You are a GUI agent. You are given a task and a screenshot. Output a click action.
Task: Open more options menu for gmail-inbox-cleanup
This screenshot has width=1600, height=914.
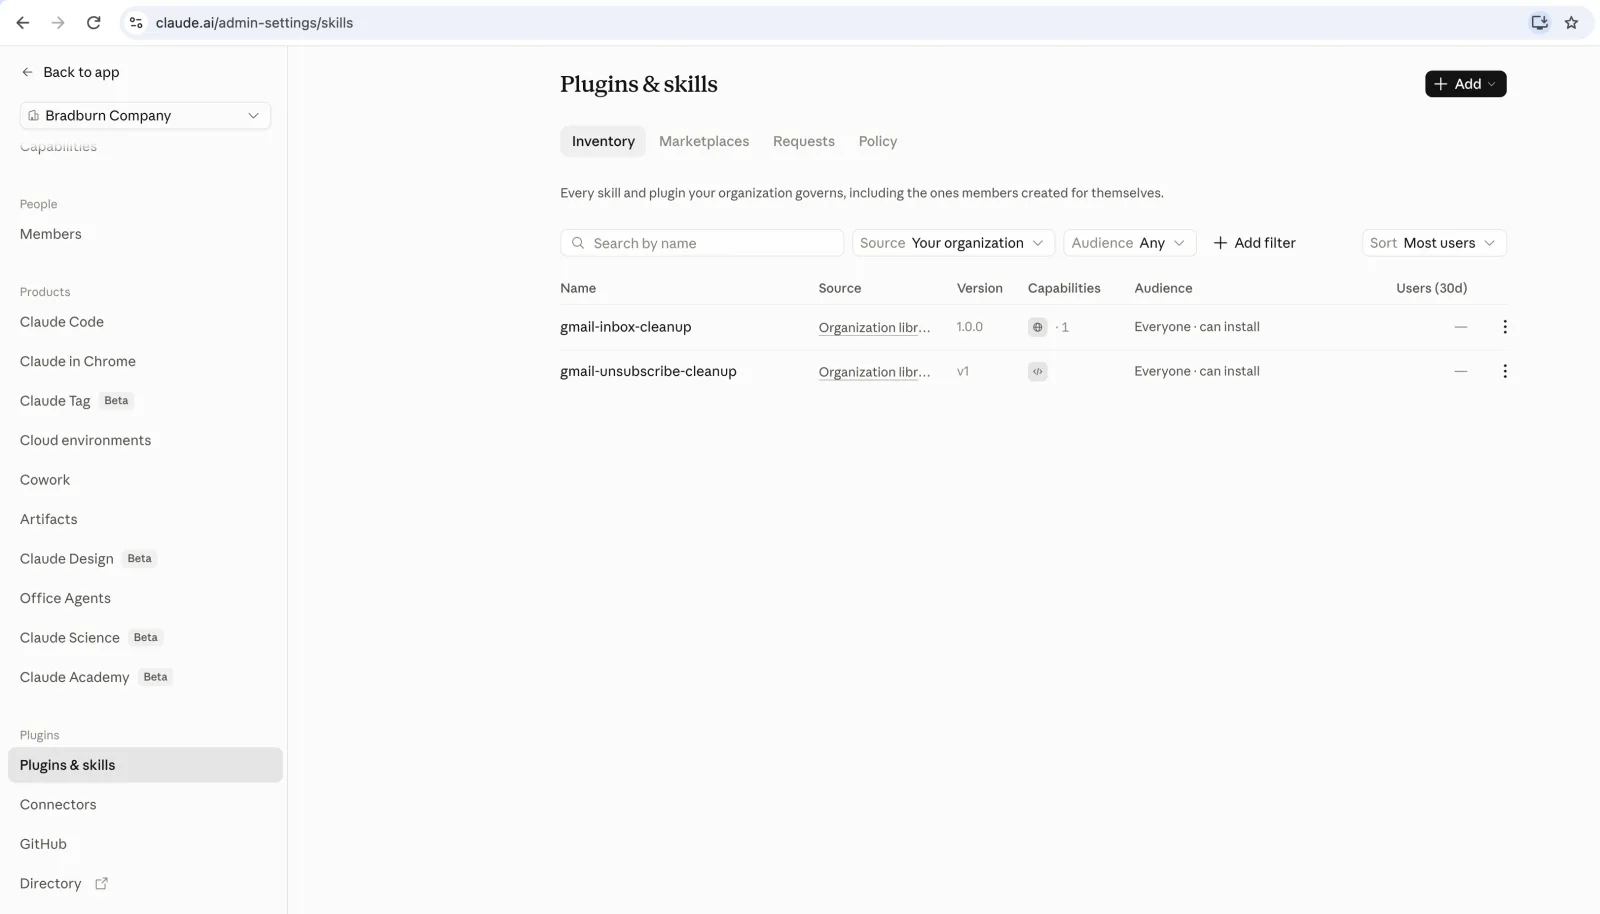click(1504, 327)
